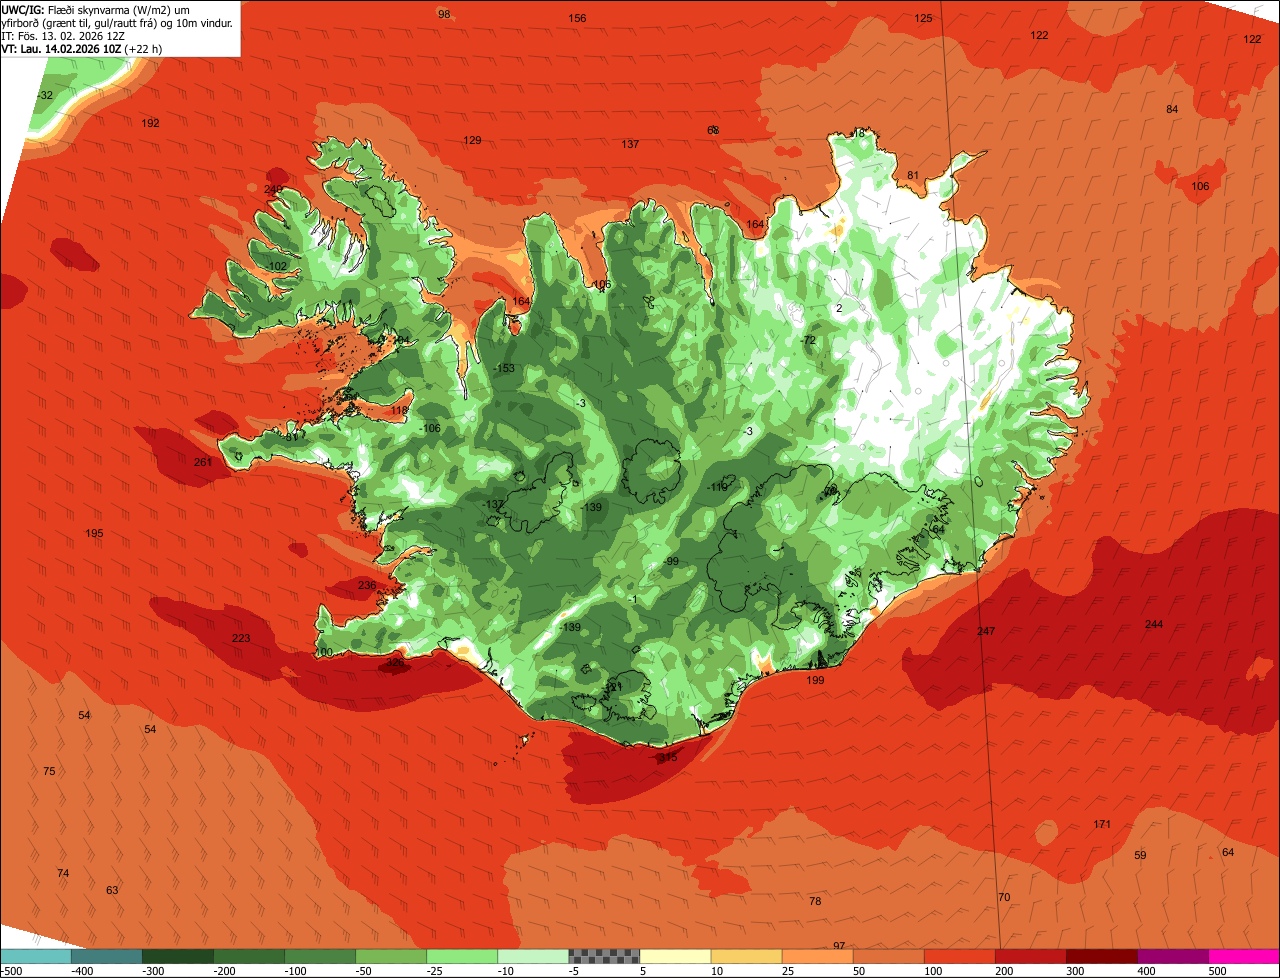Click the map value "156"

pos(577,18)
